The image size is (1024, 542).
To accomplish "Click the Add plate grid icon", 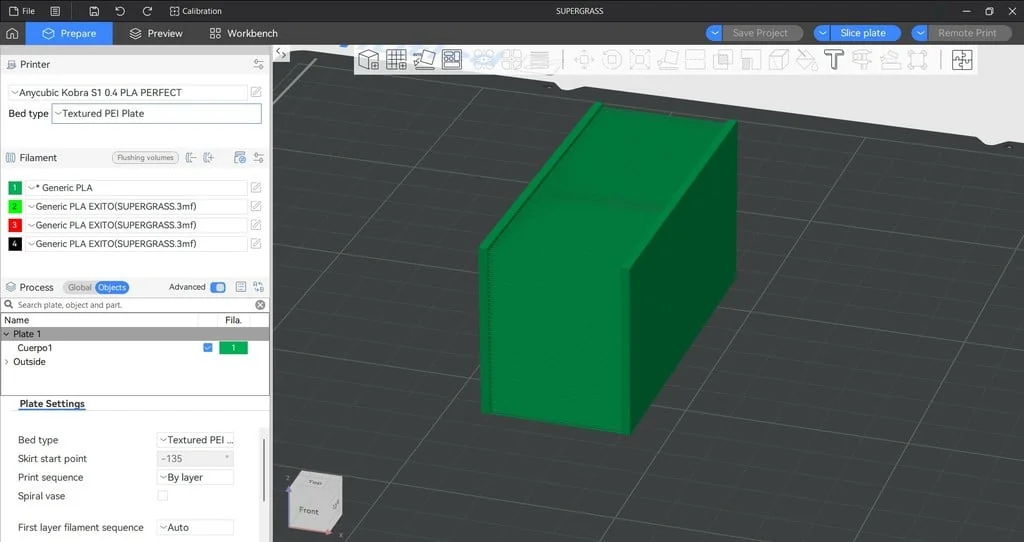I will pos(396,60).
